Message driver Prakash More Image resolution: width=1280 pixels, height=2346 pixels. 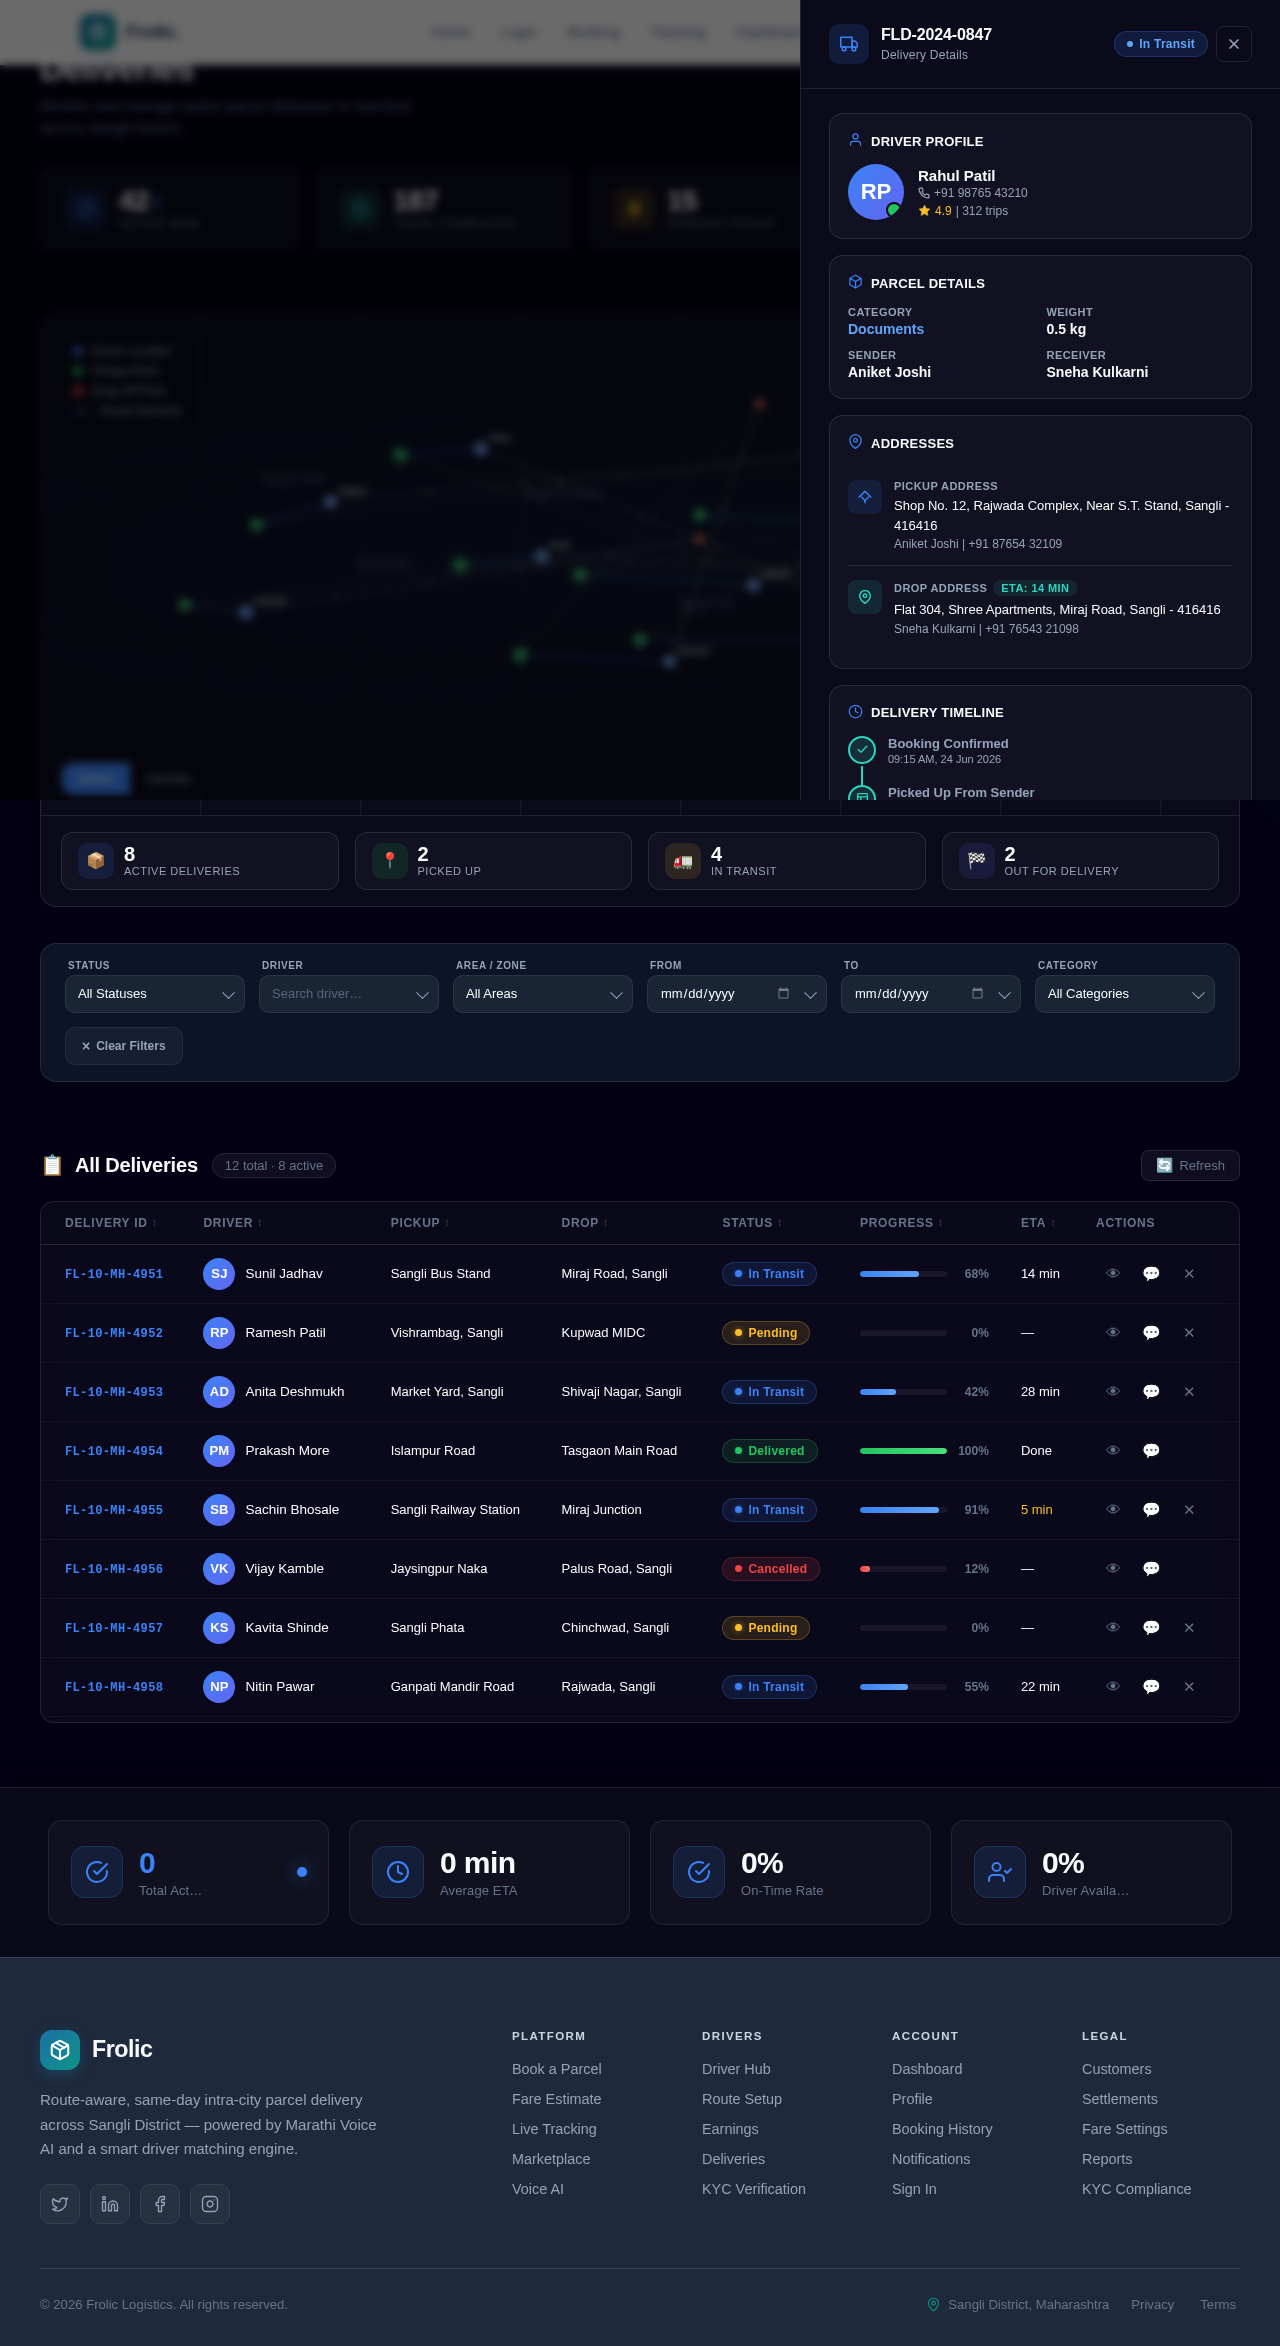pos(1151,1451)
